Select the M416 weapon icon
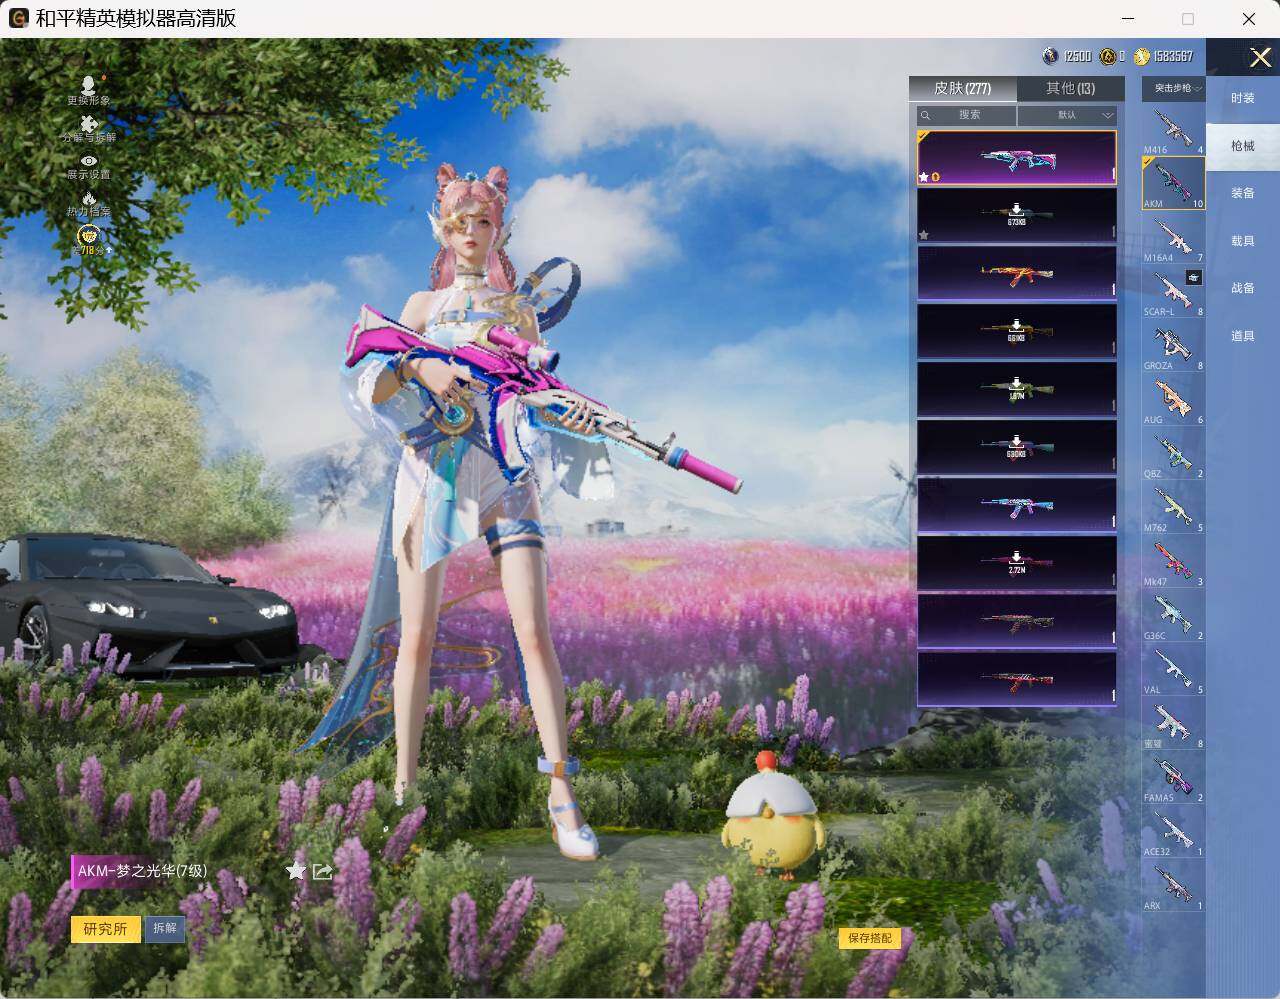Viewport: 1280px width, 999px height. click(x=1174, y=129)
